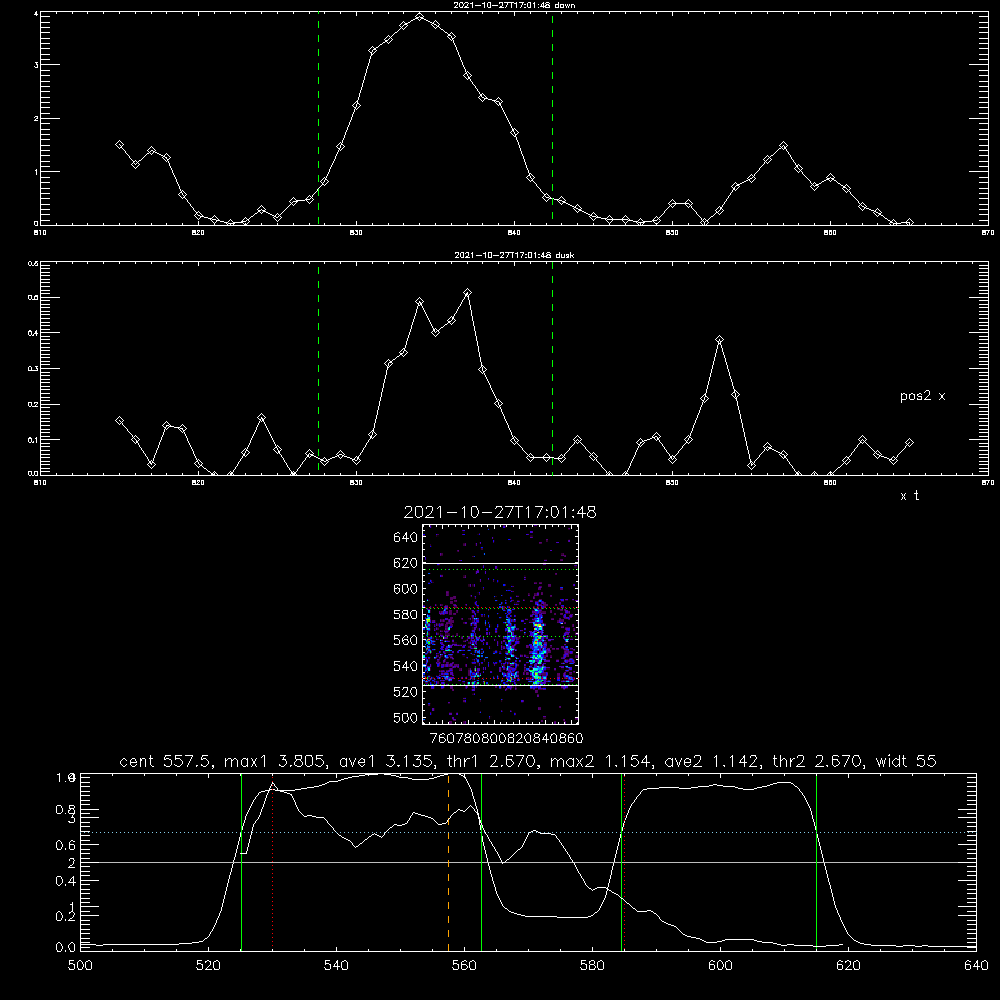Click the "540" label on bottom plot x-axis

pos(336,966)
